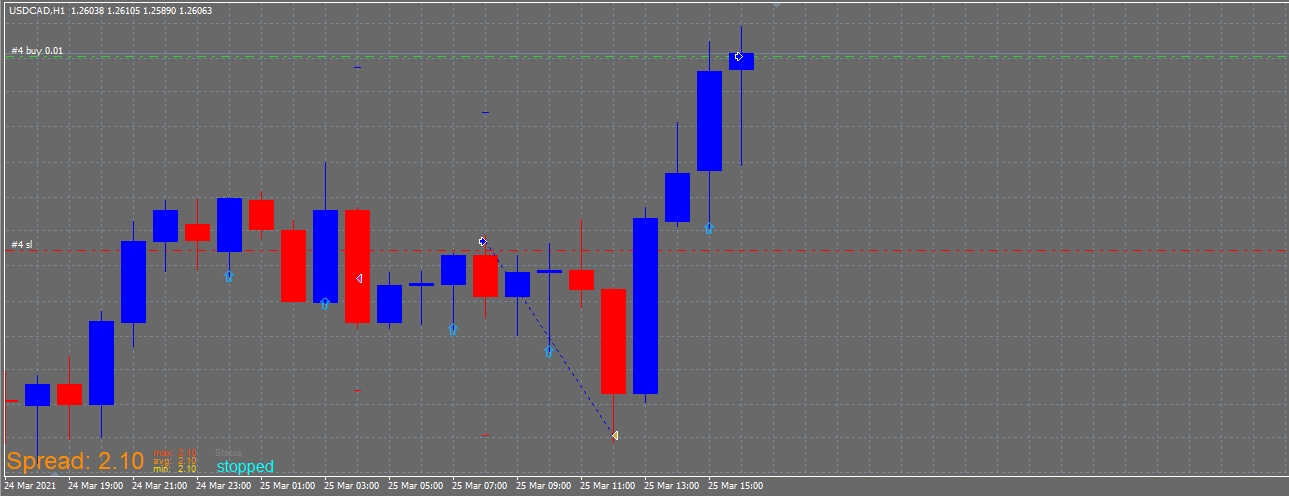Click the blue buy arrow on the #4 buy line

tap(738, 57)
